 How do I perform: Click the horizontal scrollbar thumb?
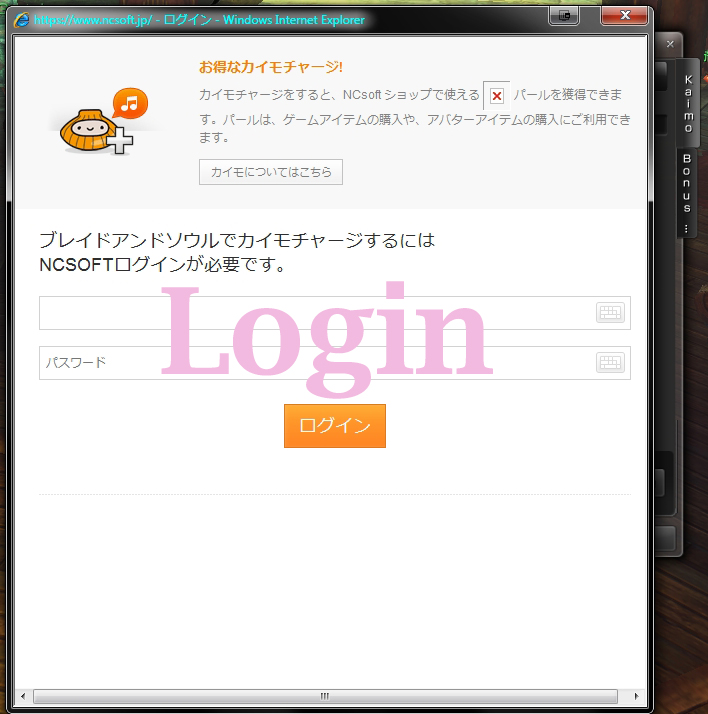click(325, 696)
